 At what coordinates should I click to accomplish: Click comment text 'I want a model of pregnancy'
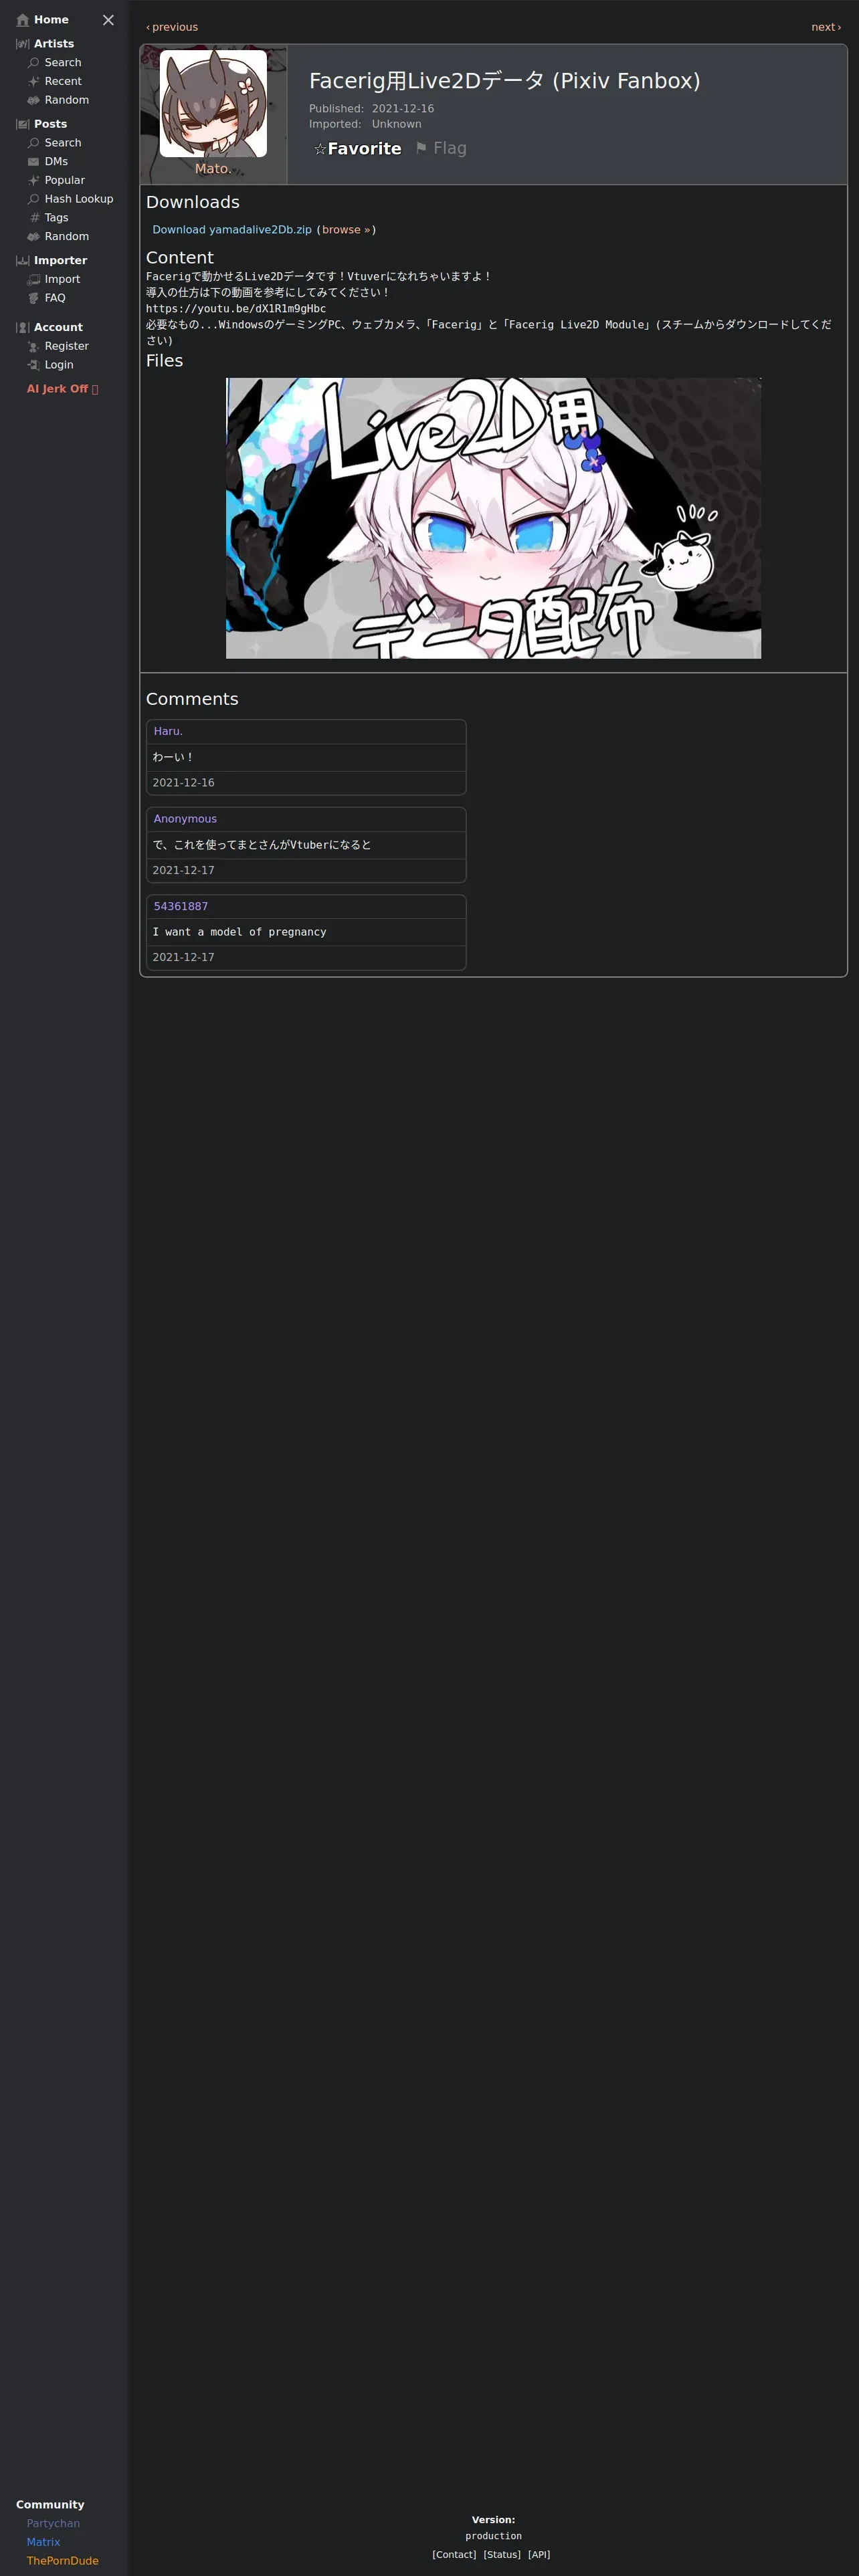pyautogui.click(x=239, y=932)
